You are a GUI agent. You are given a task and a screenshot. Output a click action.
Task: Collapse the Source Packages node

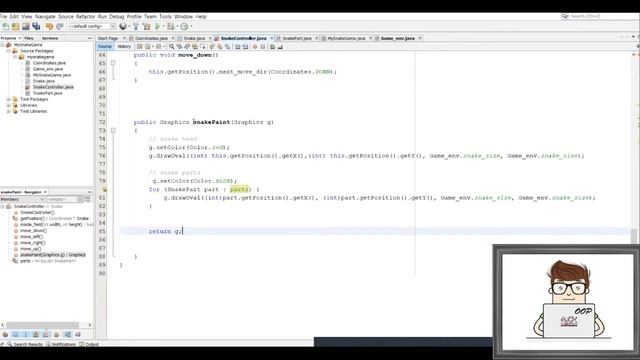point(9,51)
